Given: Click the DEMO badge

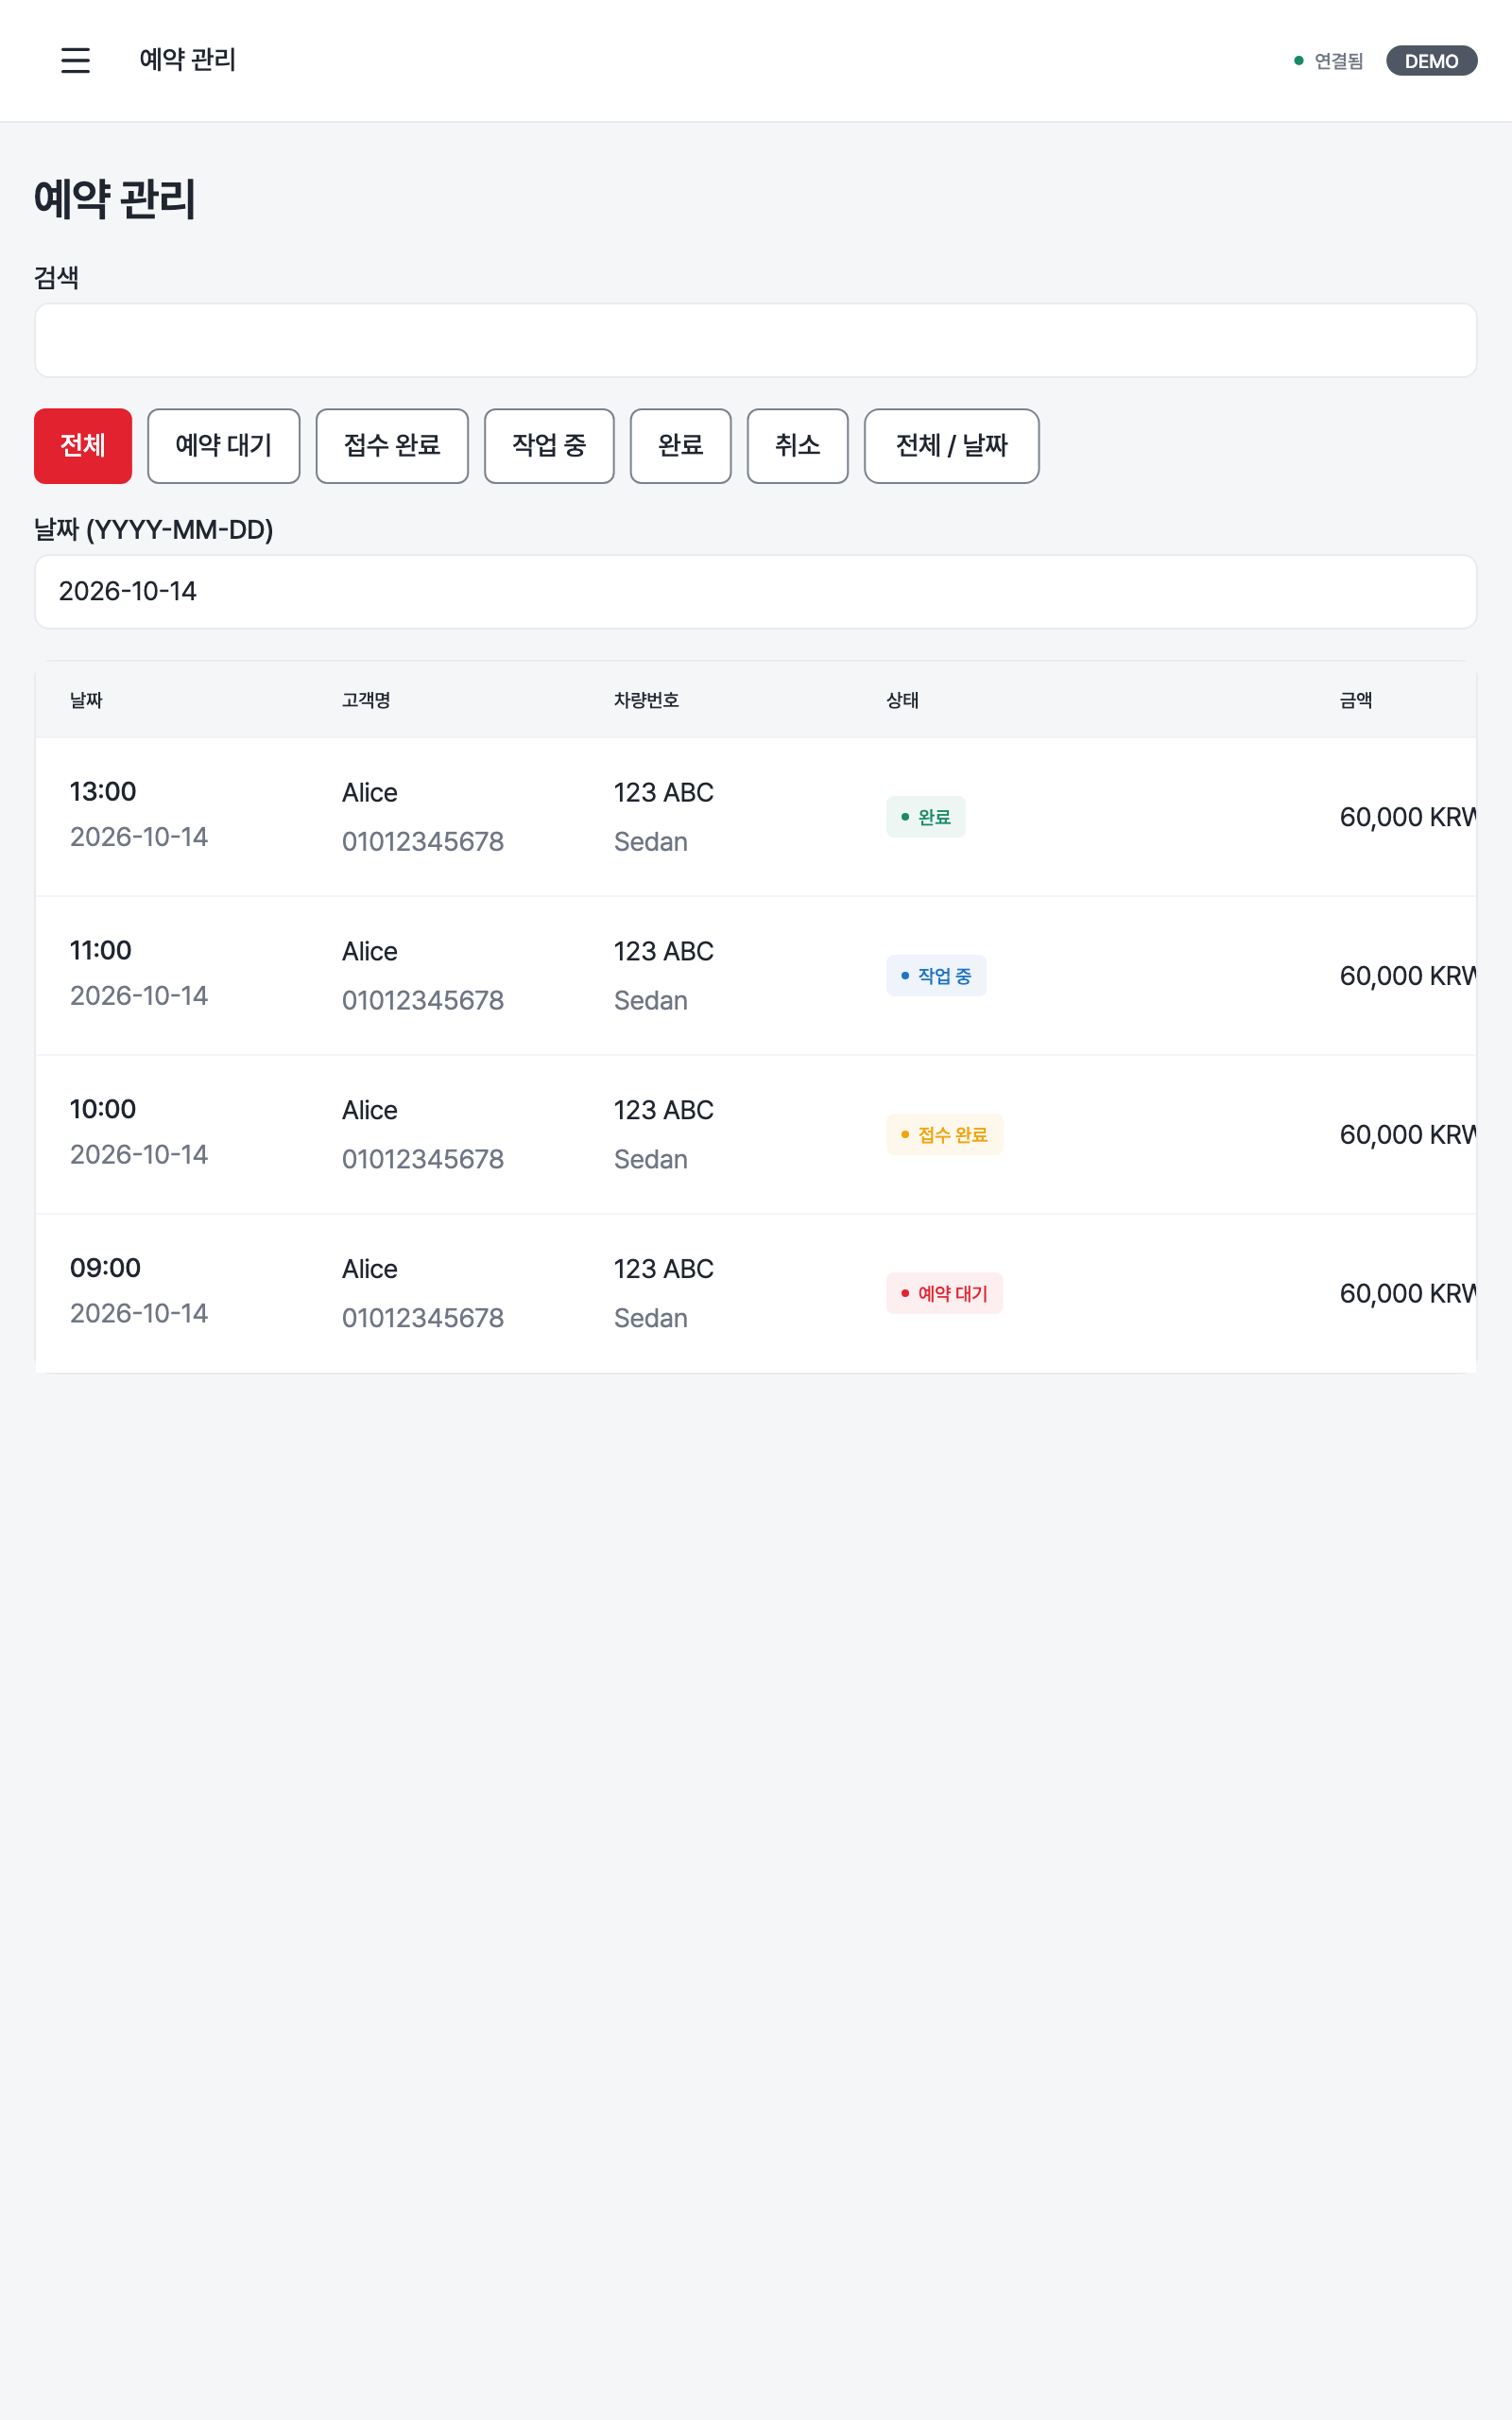Looking at the screenshot, I should pos(1431,61).
